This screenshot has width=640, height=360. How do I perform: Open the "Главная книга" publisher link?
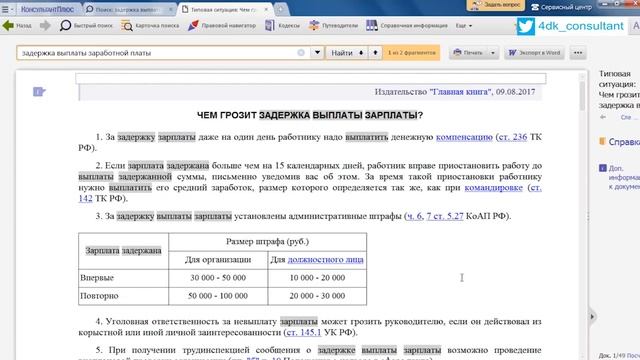click(x=460, y=92)
